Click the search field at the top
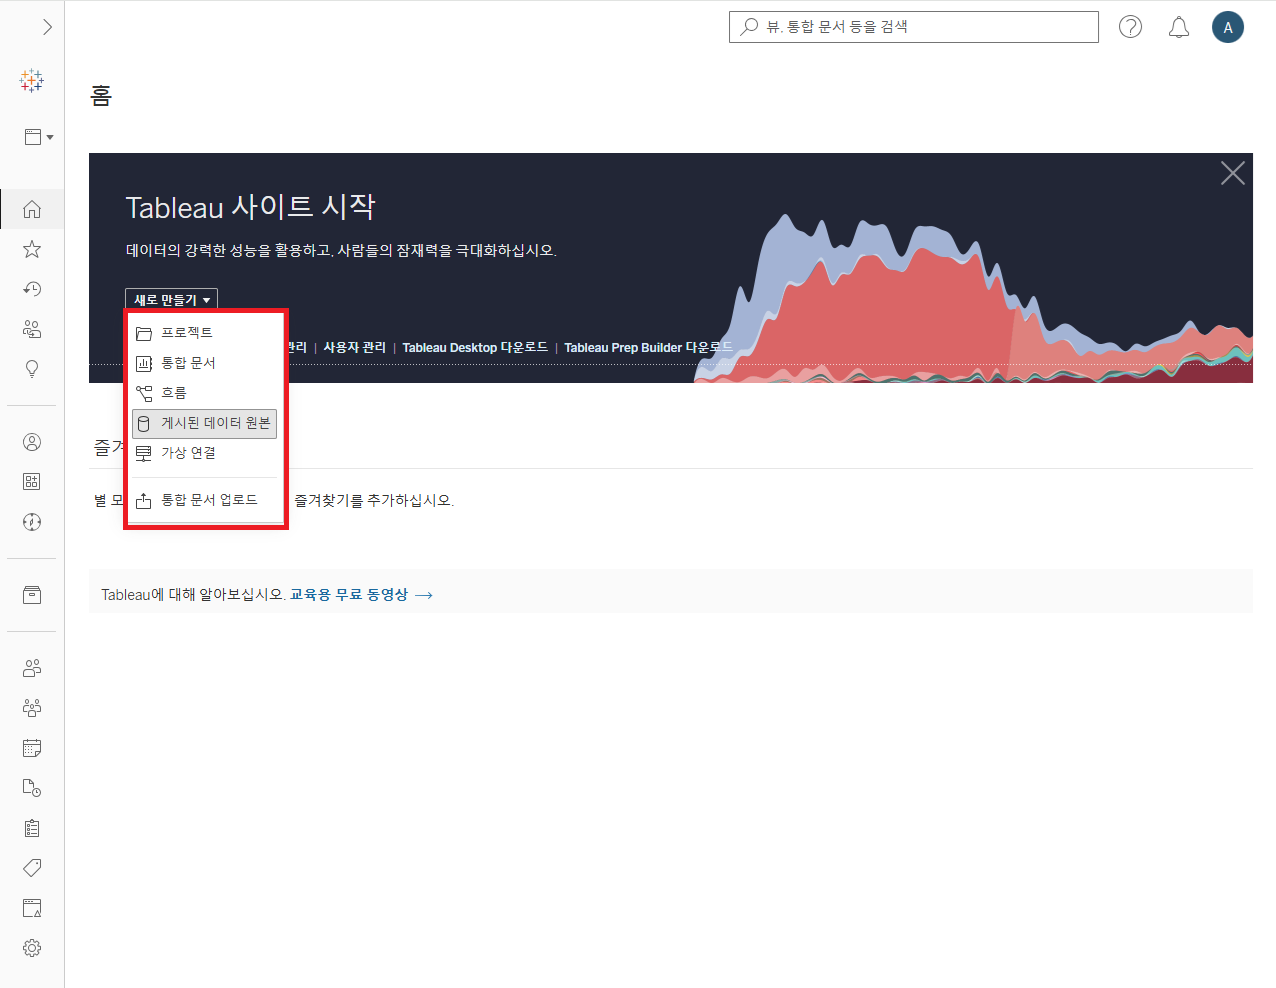 [914, 27]
